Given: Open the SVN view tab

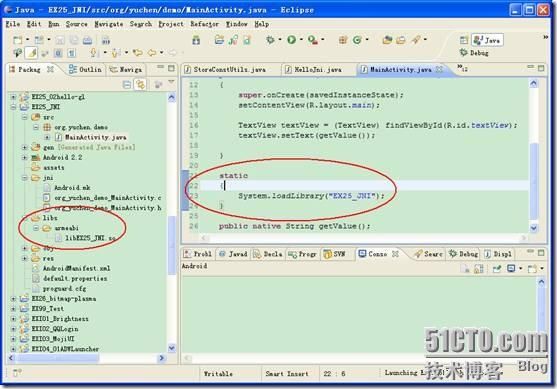Looking at the screenshot, I should click(334, 254).
